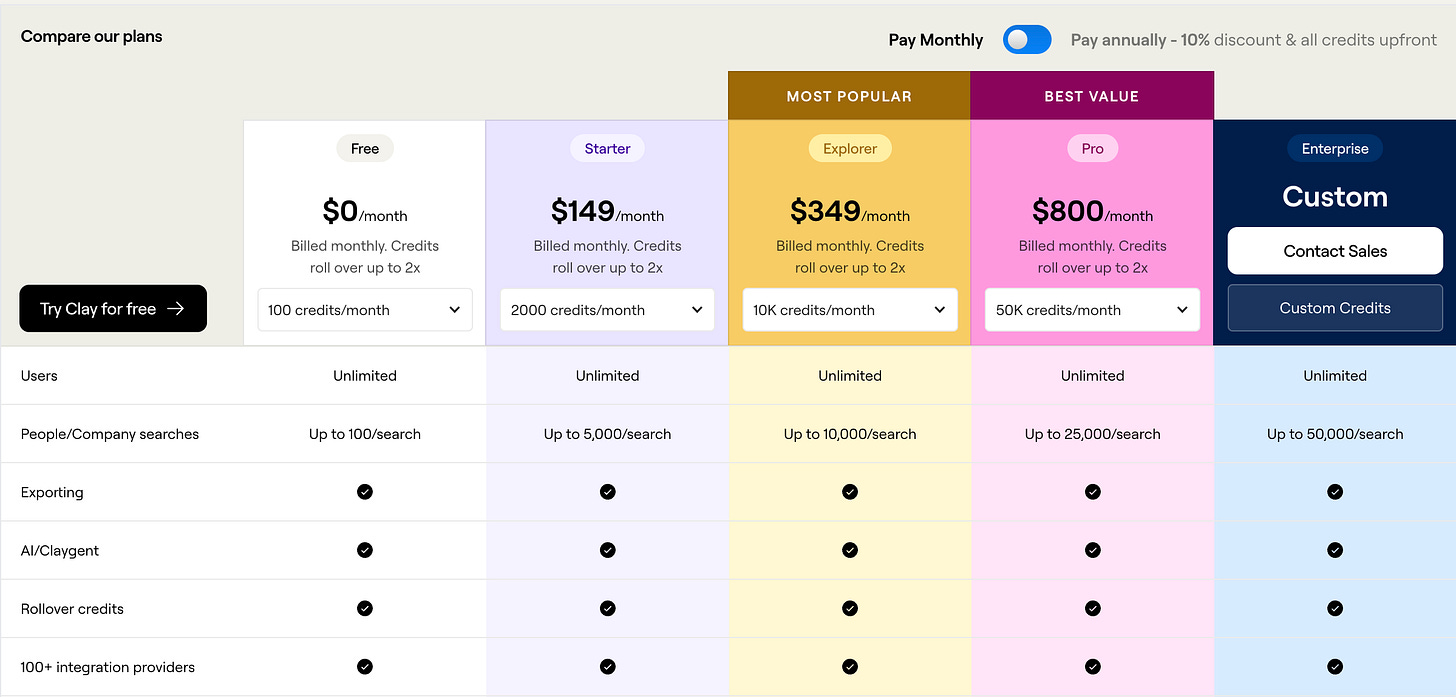1456x697 pixels.
Task: Click the MOST POPULAR banner
Action: tap(849, 96)
